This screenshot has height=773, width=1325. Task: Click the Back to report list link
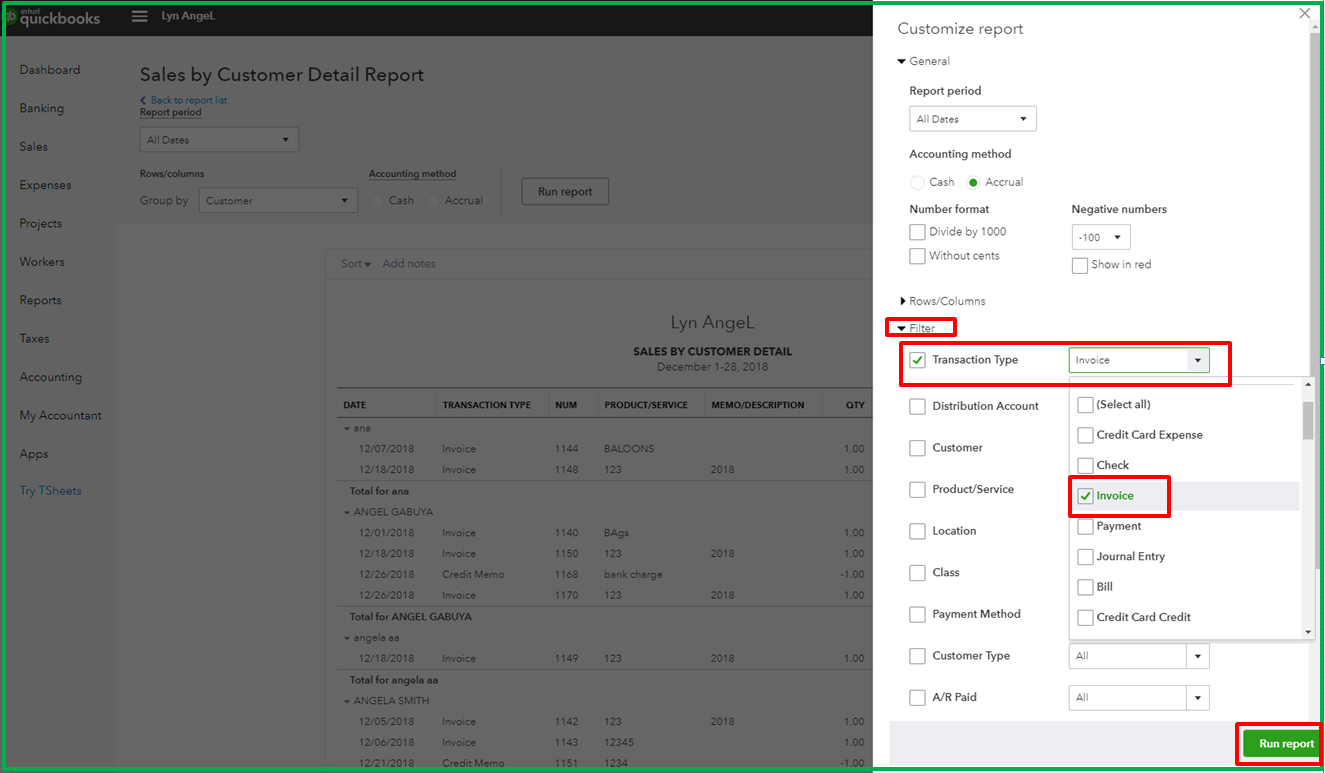[183, 100]
